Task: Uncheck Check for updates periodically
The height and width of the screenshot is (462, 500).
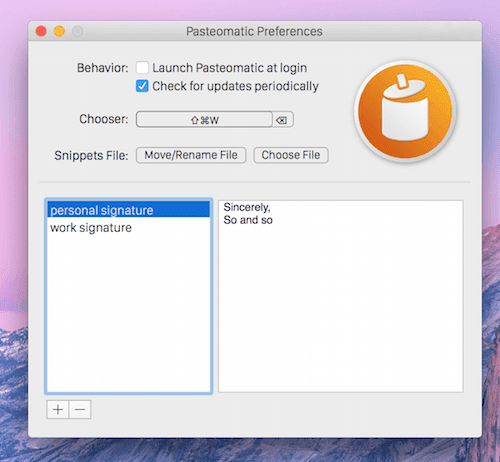Action: pyautogui.click(x=142, y=86)
